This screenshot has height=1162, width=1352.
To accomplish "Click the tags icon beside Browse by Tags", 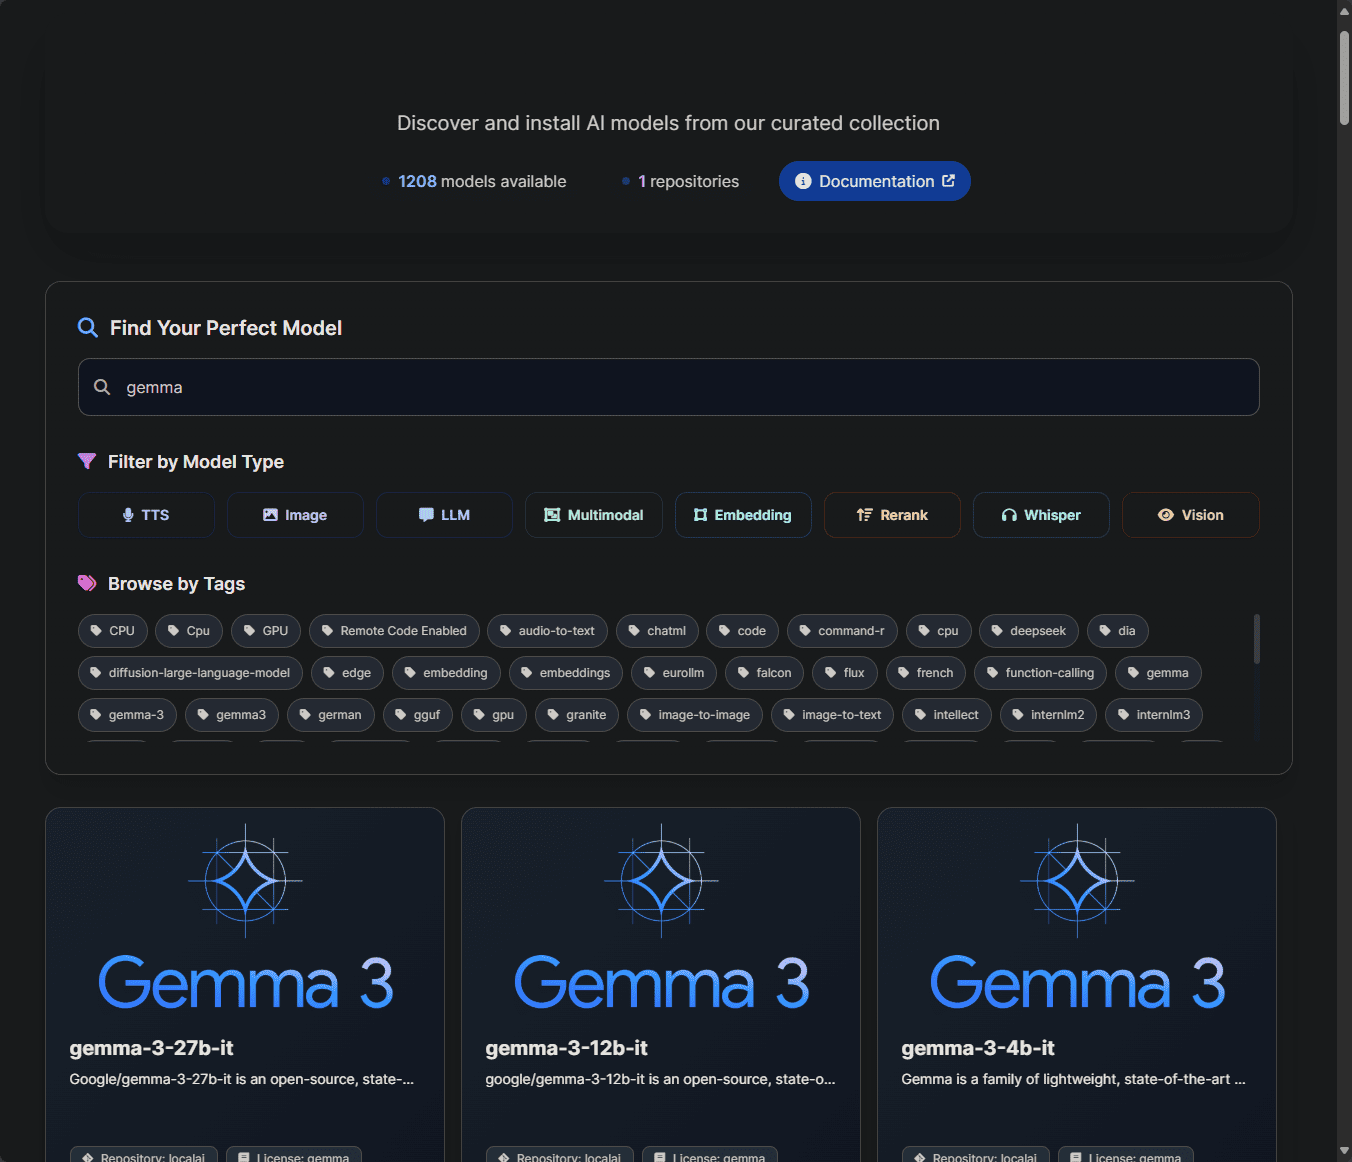I will coord(87,583).
